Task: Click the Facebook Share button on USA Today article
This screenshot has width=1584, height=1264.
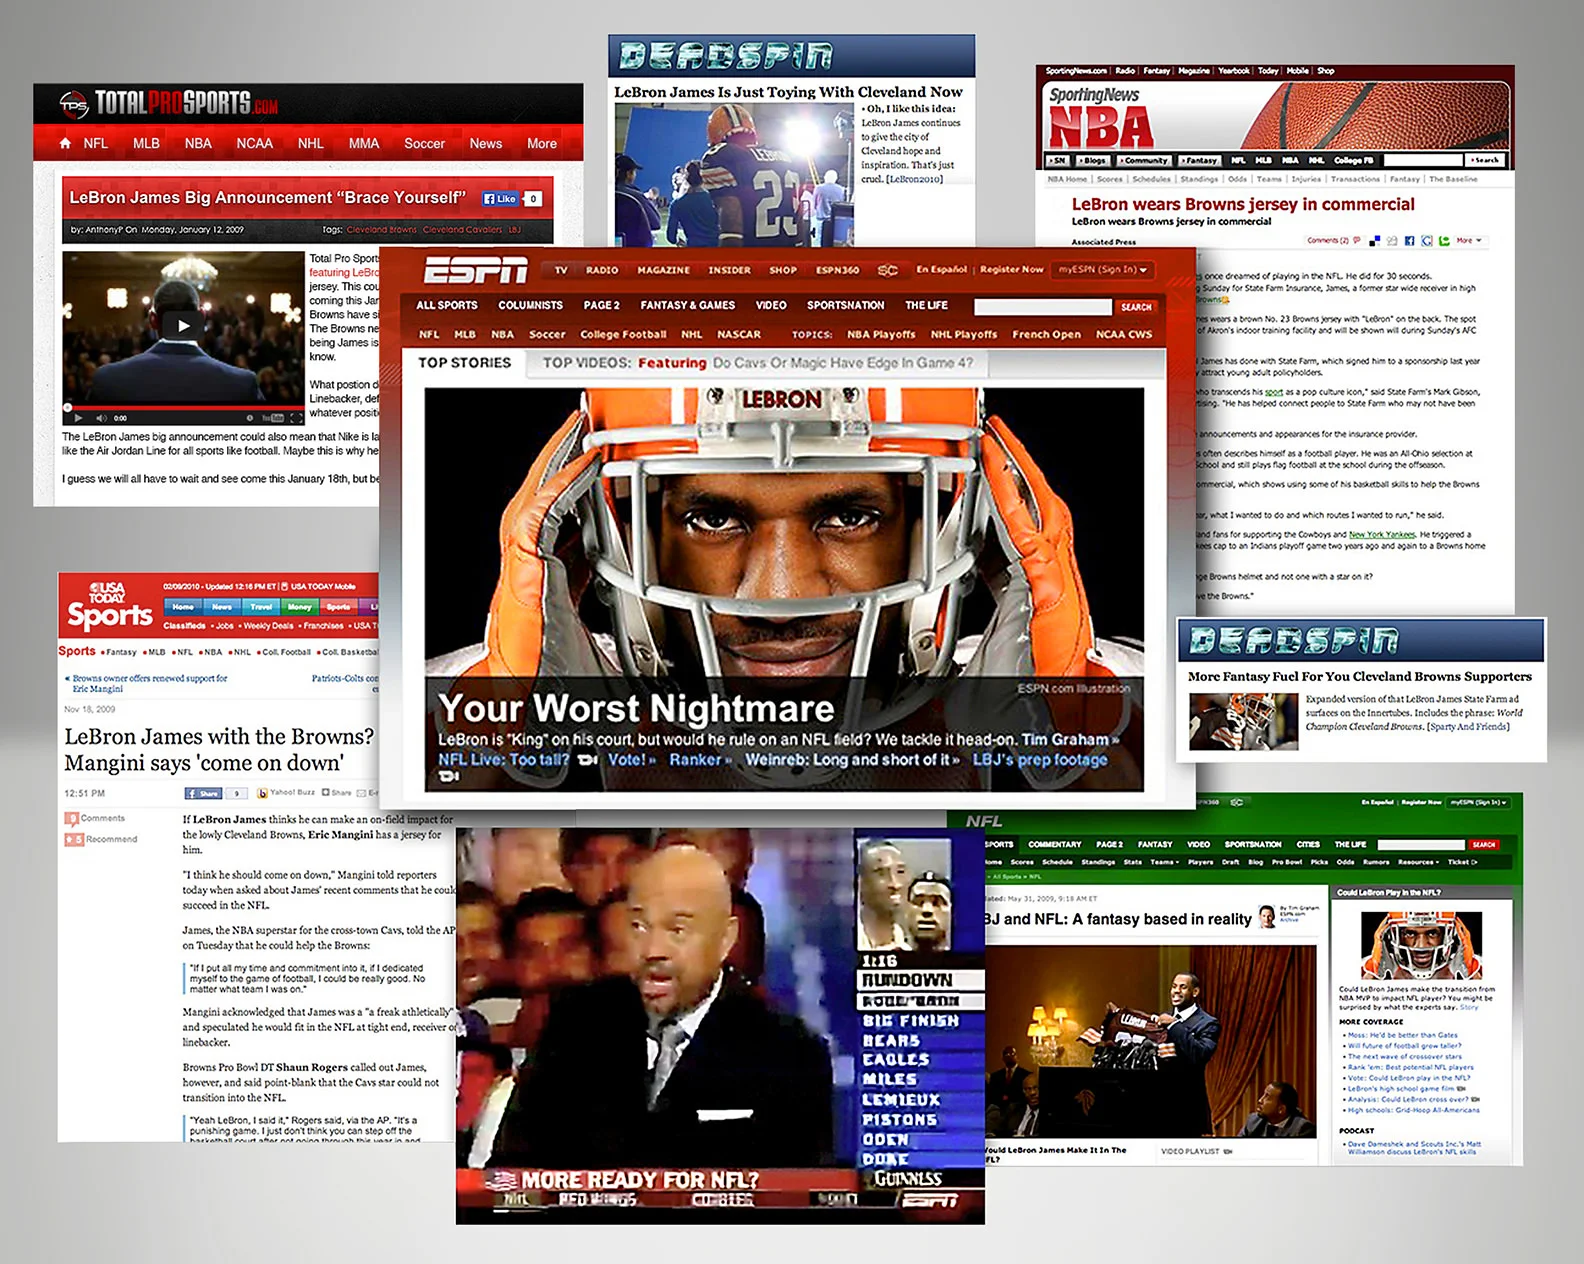Action: coord(203,793)
